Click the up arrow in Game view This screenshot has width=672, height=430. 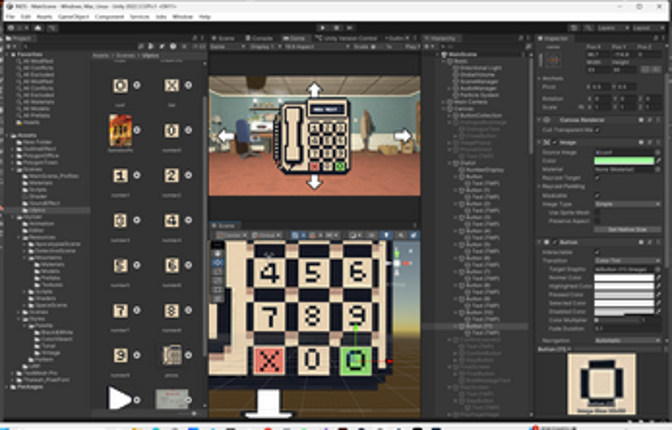[313, 88]
